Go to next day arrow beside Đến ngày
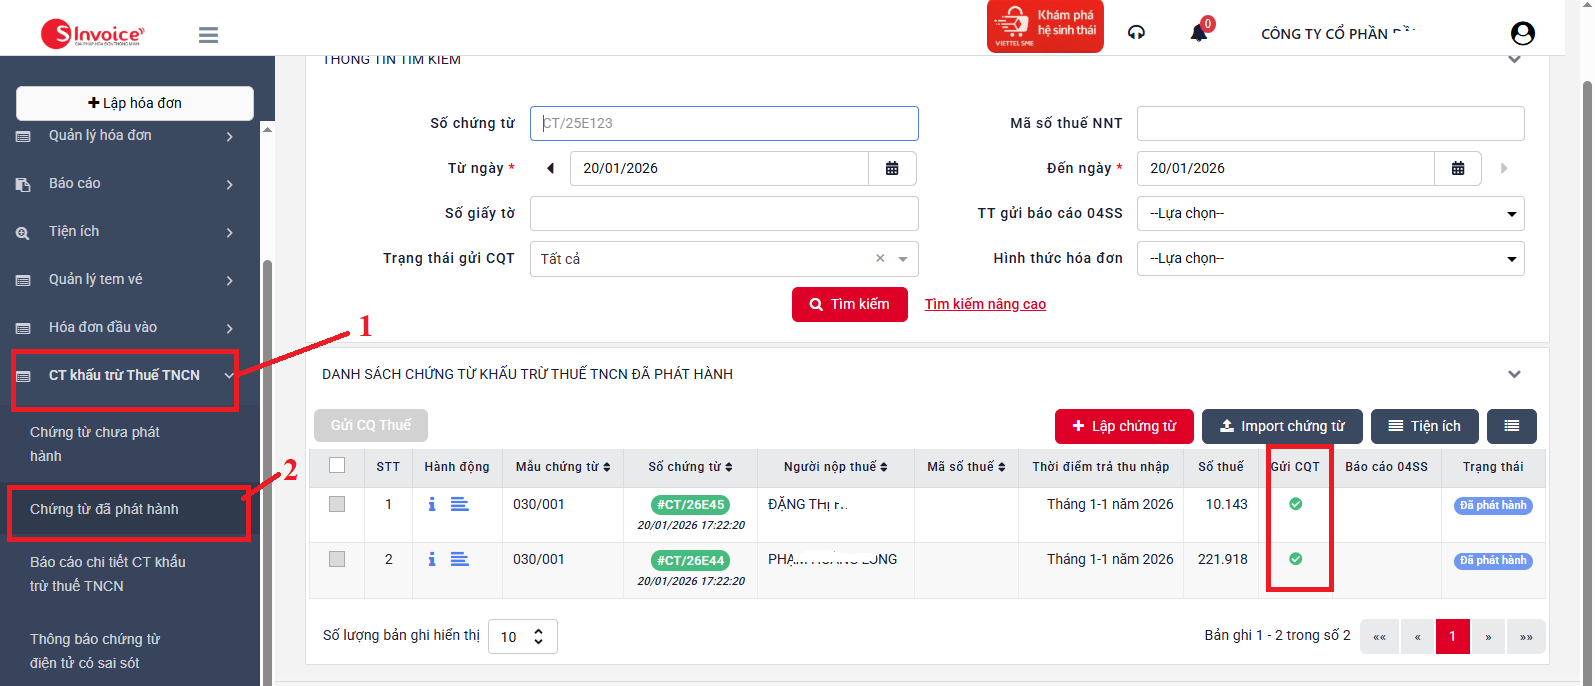This screenshot has height=686, width=1595. click(1504, 169)
